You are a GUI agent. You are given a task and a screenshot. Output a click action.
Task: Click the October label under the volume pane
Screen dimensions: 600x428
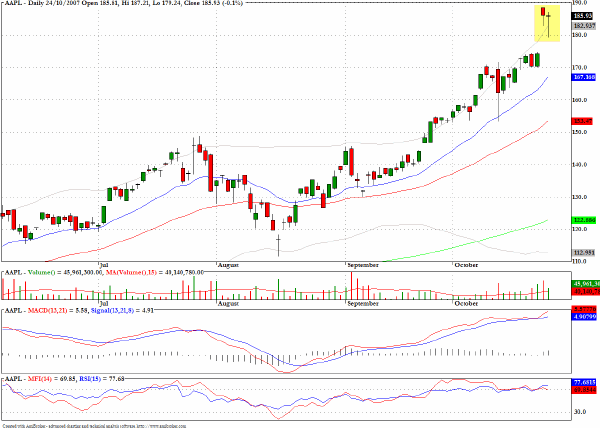[466, 304]
